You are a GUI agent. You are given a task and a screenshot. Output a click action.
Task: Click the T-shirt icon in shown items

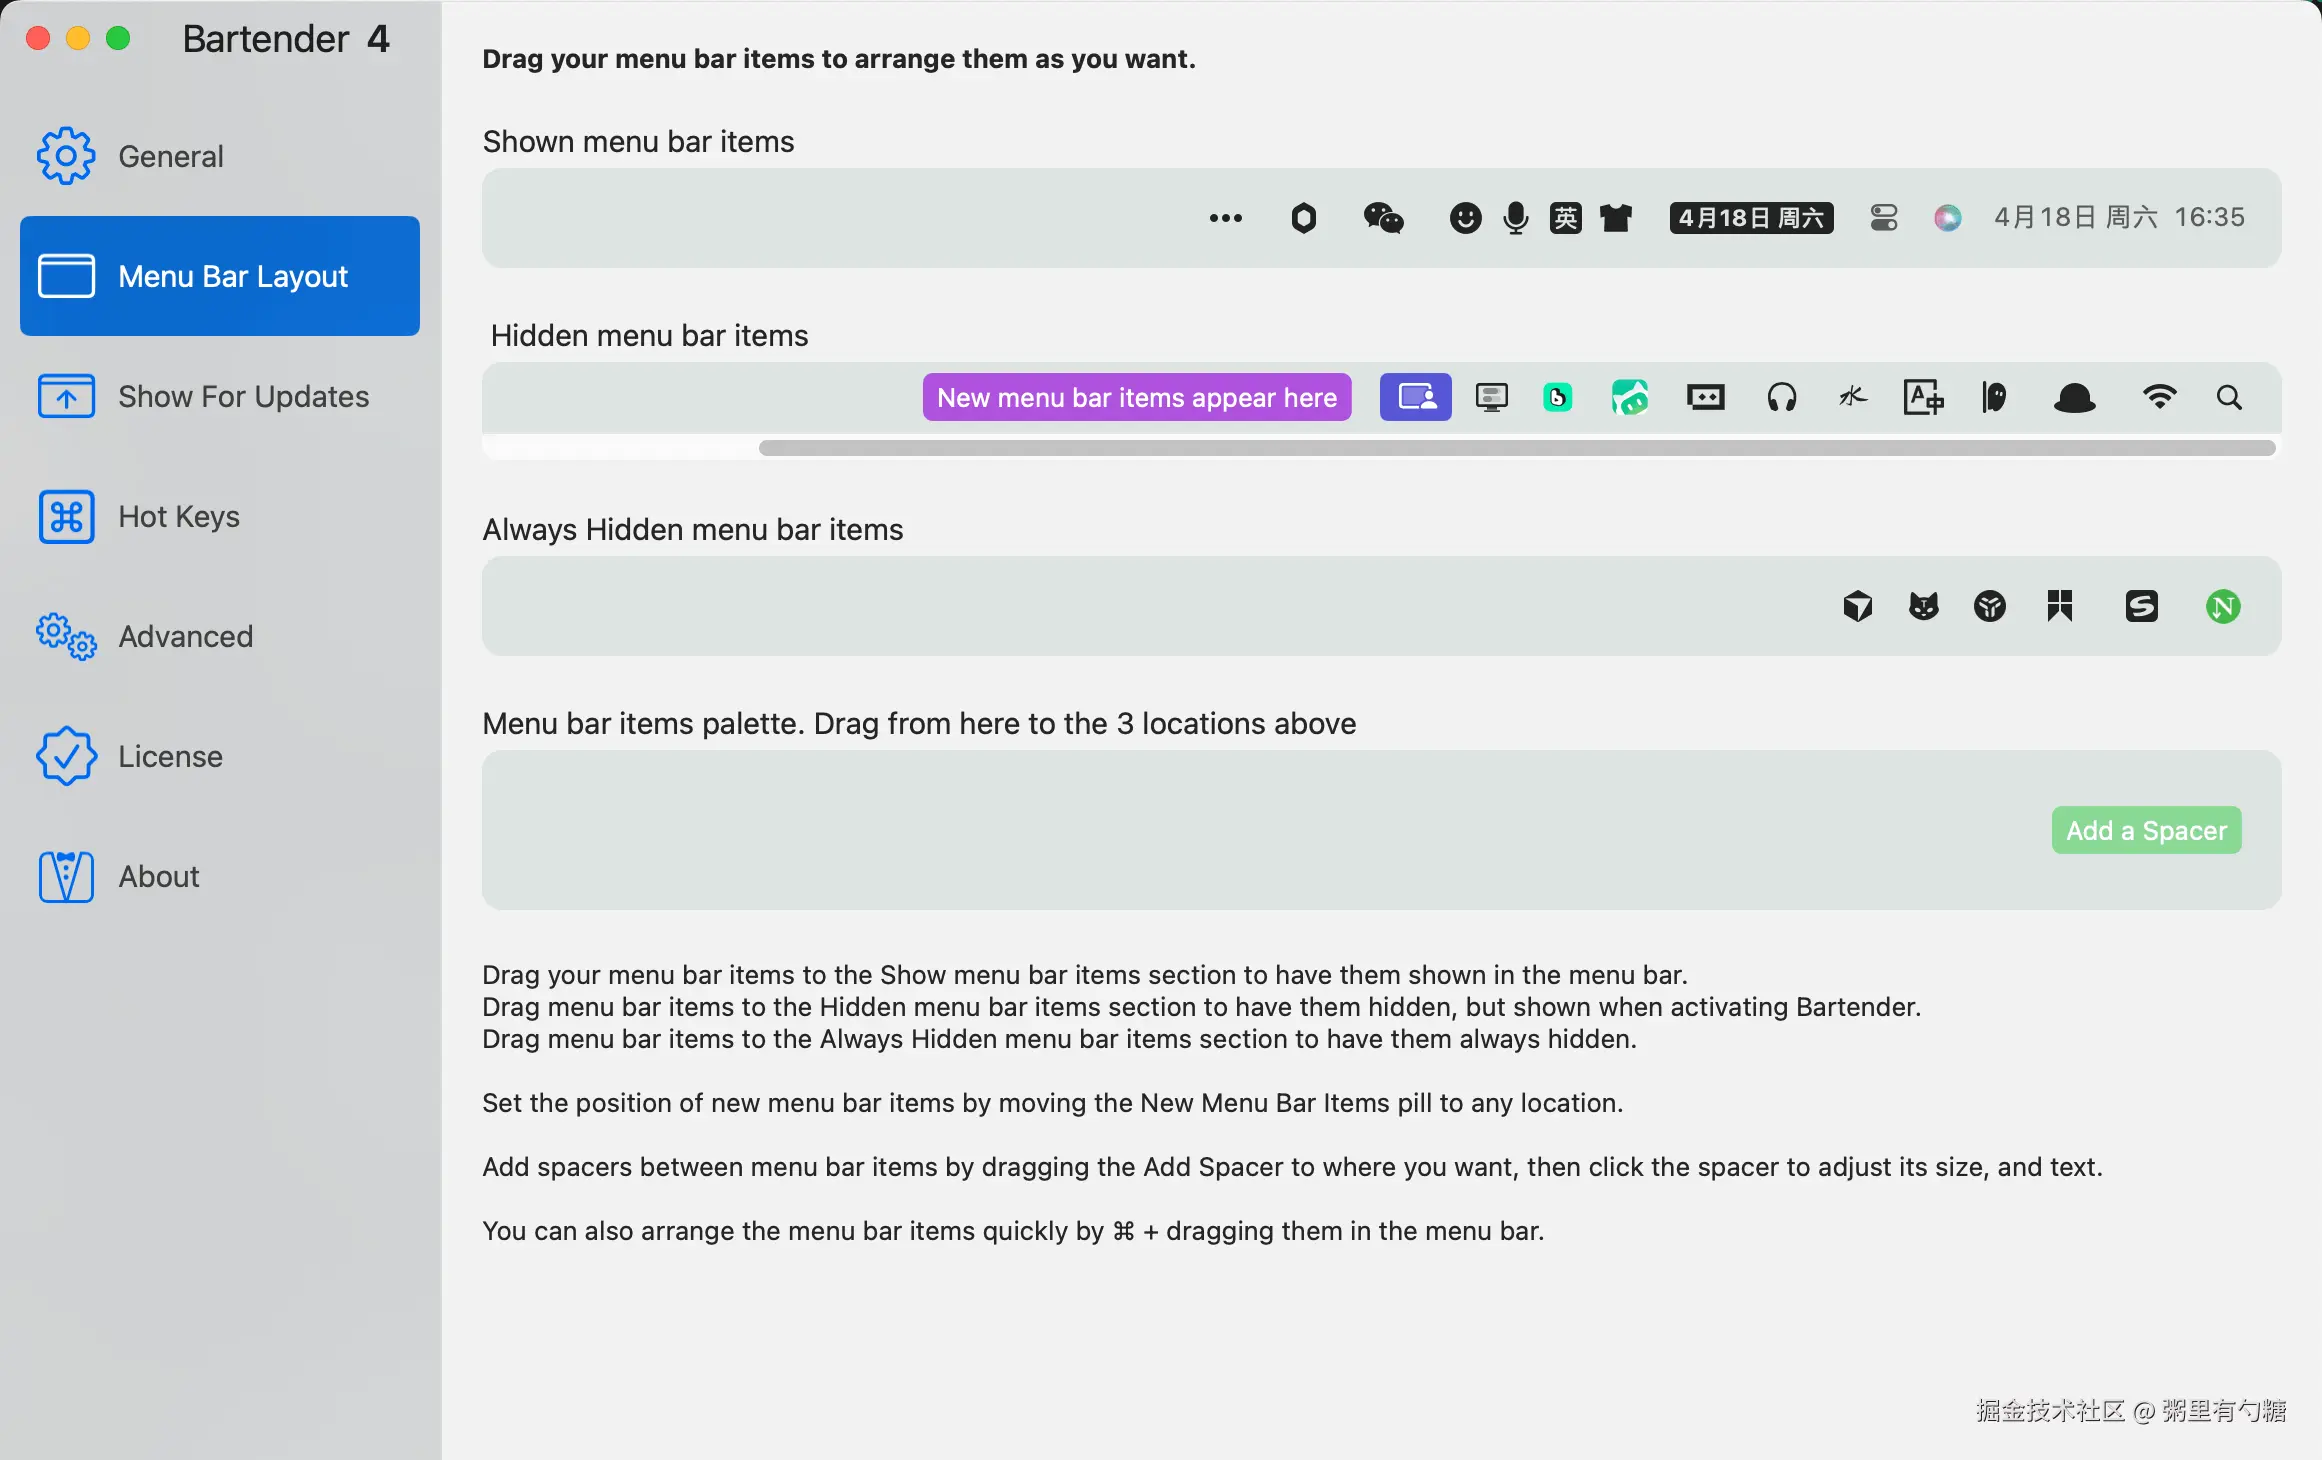click(1616, 218)
